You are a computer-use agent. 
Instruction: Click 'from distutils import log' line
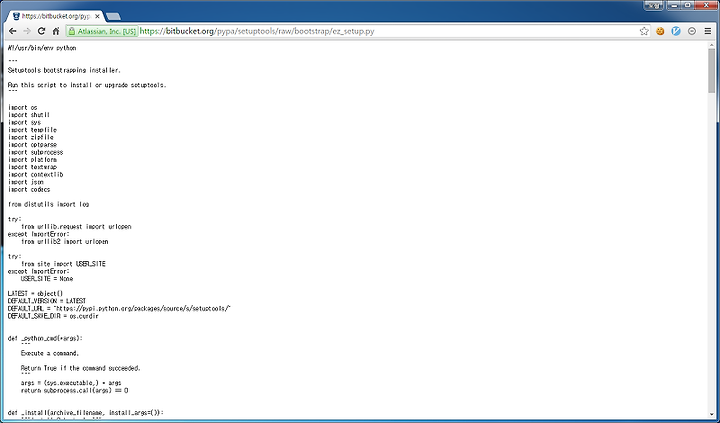tap(48, 204)
